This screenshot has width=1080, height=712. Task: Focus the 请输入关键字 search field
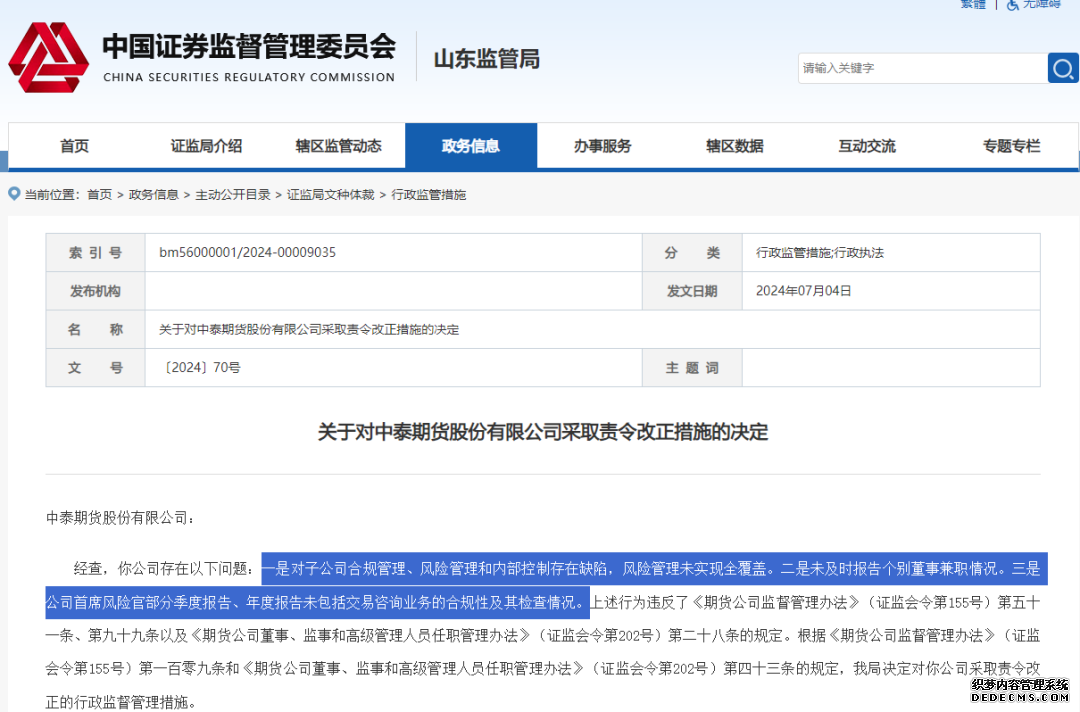922,68
